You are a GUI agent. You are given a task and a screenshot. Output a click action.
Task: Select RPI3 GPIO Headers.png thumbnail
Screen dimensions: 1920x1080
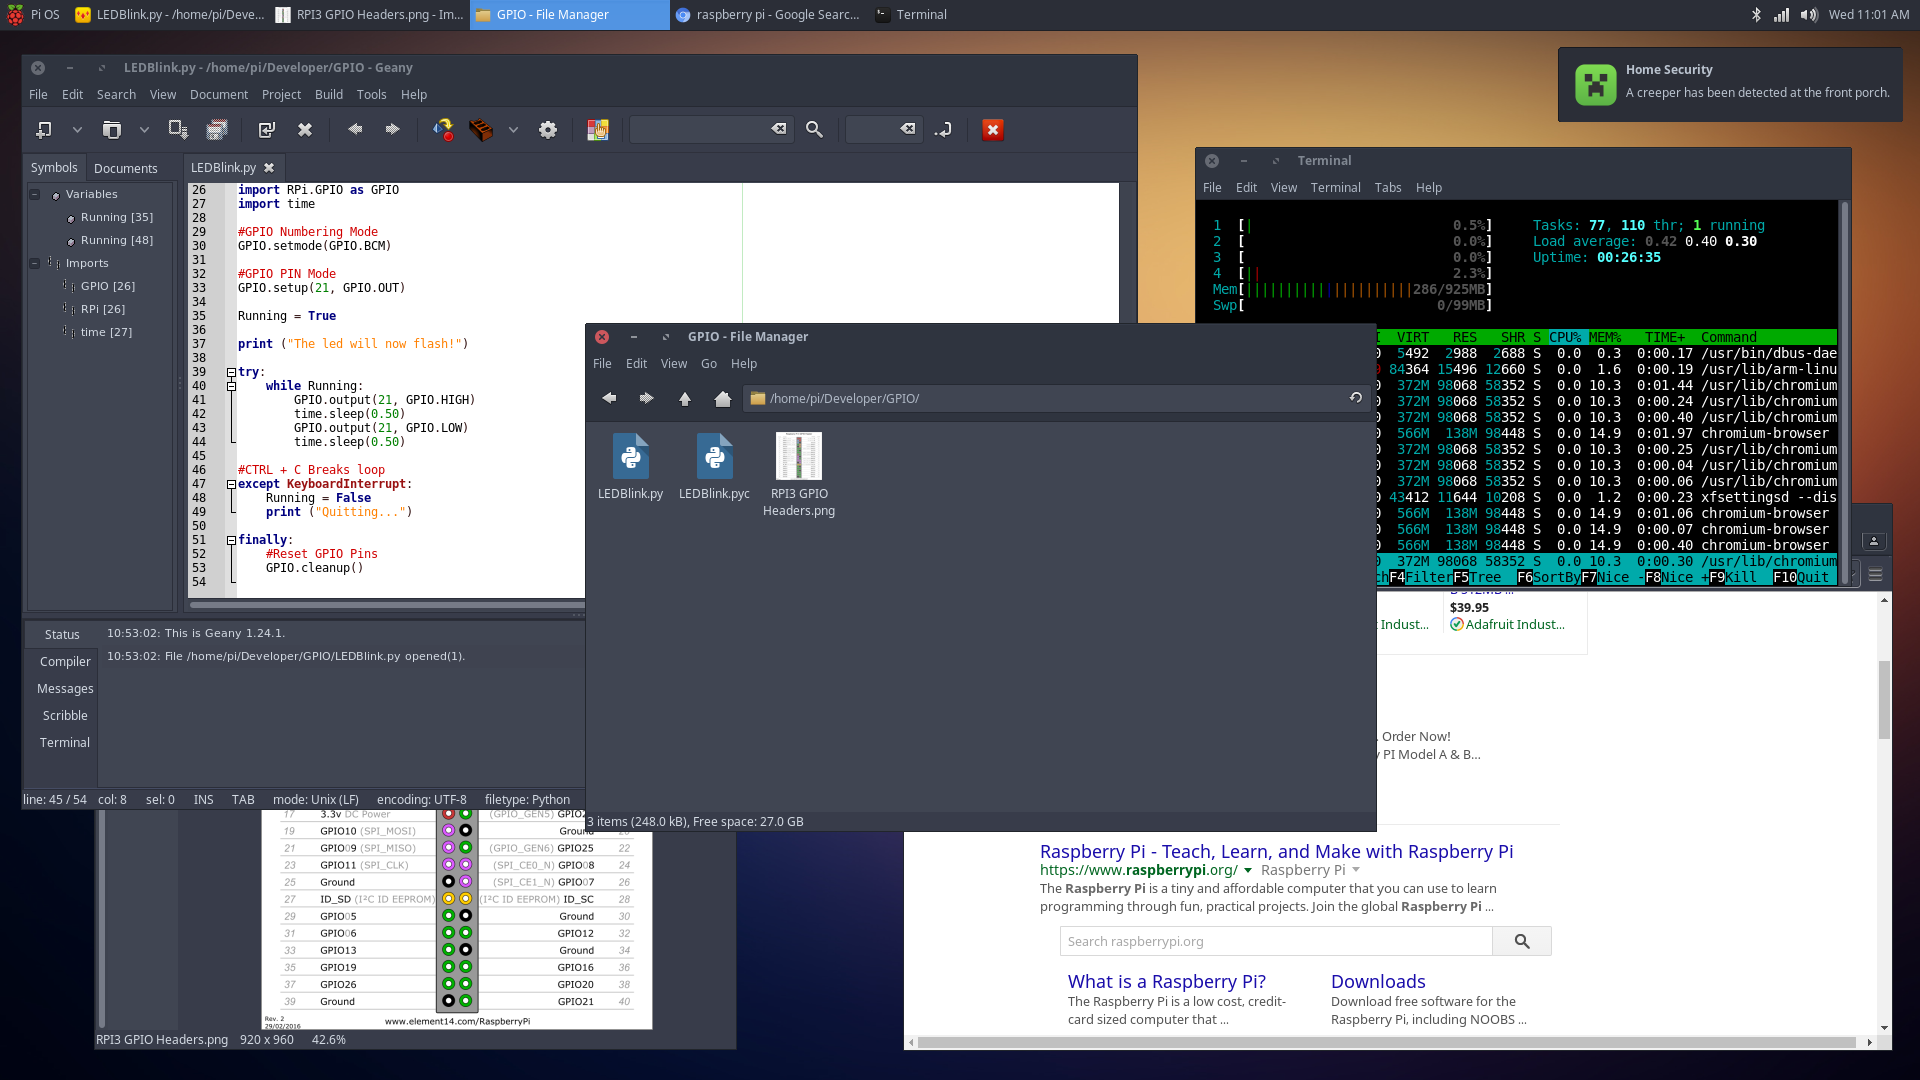799,456
